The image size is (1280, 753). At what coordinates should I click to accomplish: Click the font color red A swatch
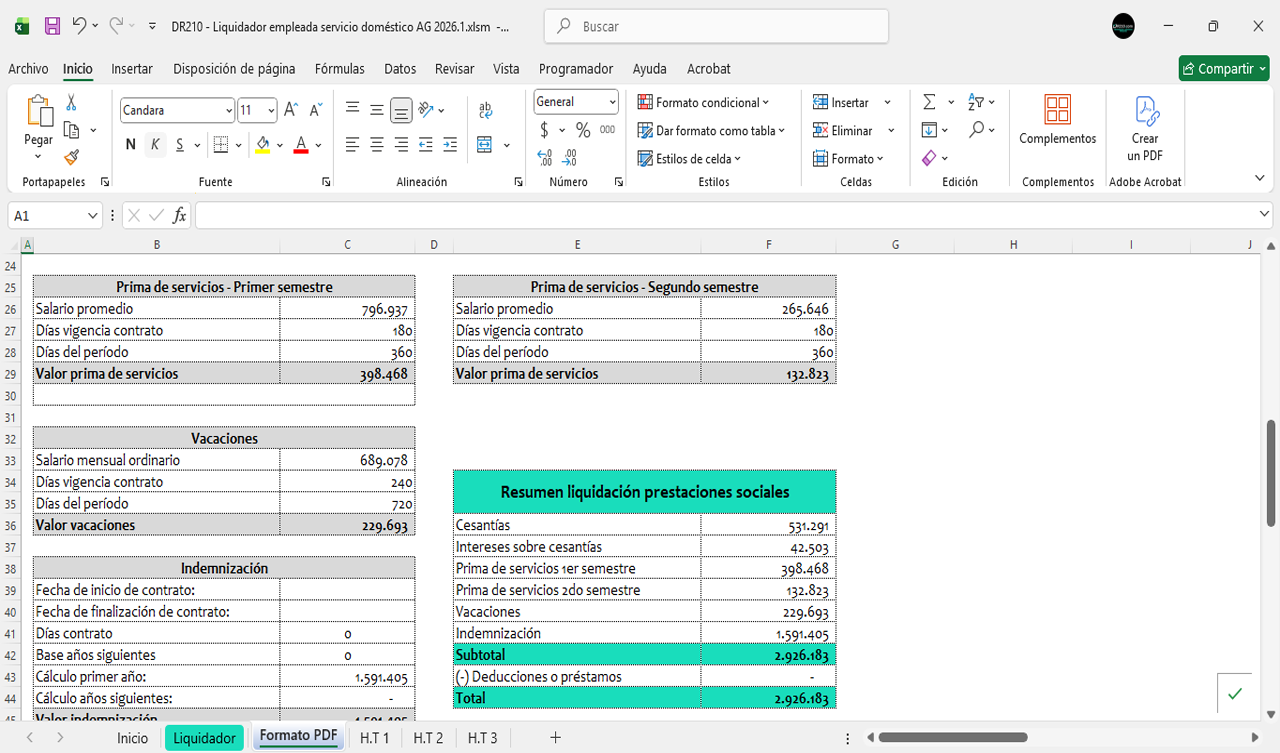pyautogui.click(x=301, y=145)
